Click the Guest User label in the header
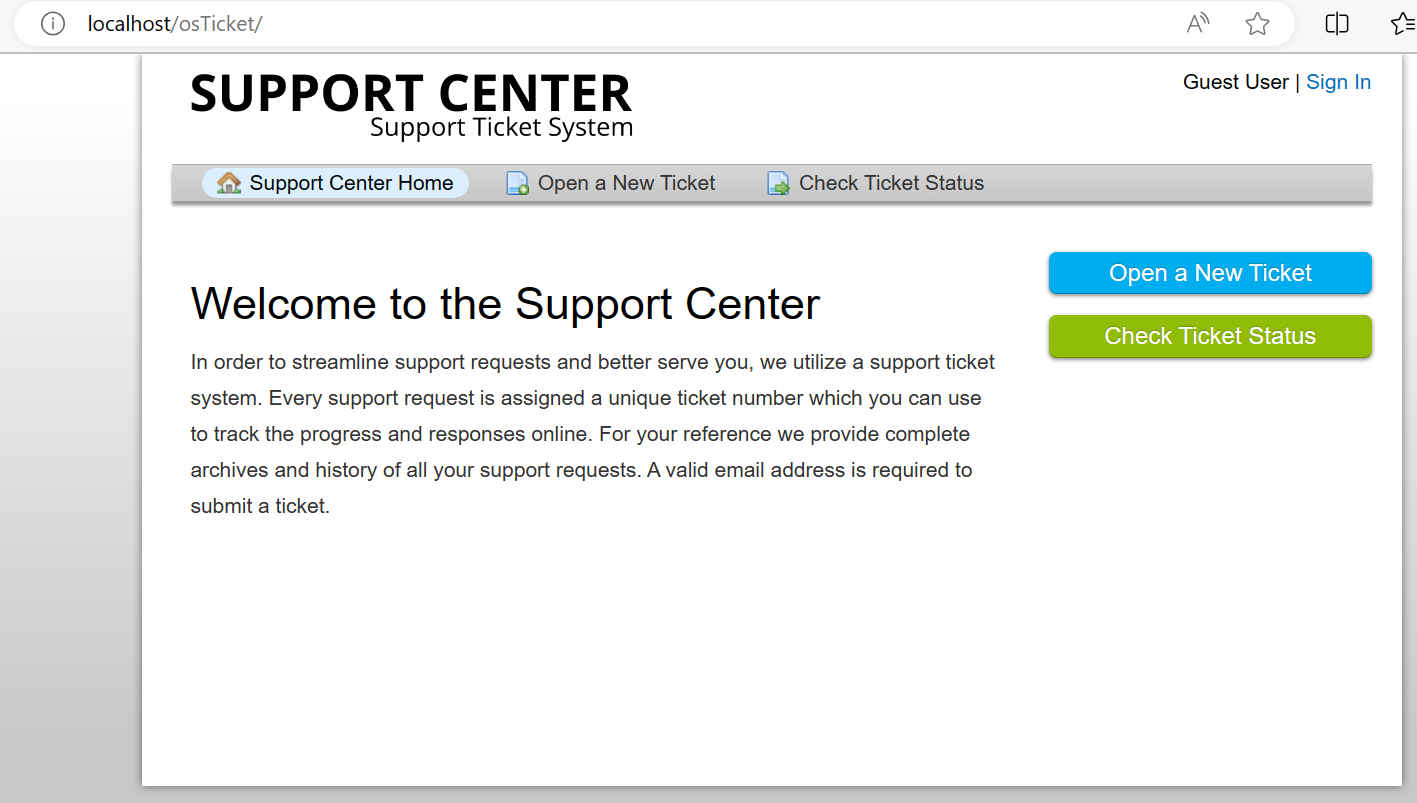This screenshot has width=1417, height=803. 1235,82
